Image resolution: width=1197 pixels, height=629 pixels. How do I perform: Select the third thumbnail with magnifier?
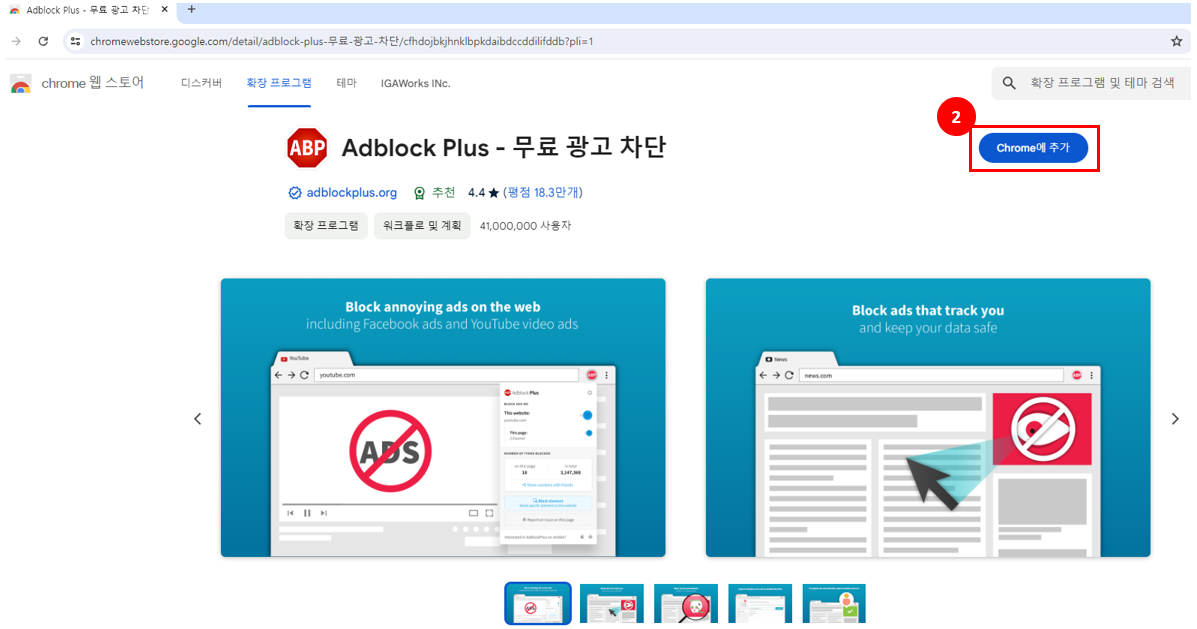coord(686,603)
